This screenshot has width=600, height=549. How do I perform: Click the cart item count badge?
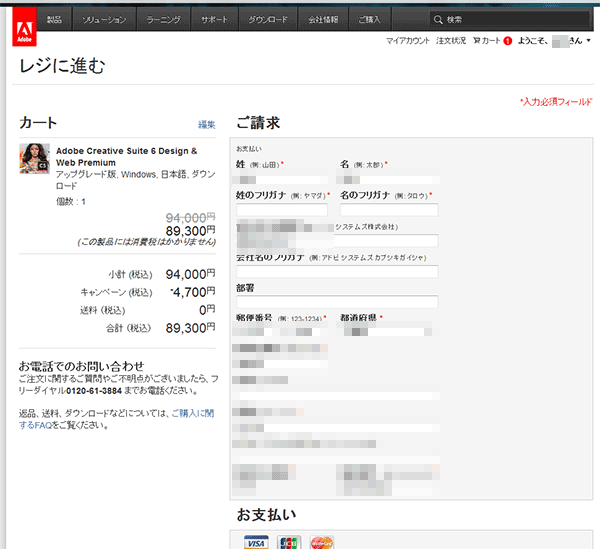point(508,41)
